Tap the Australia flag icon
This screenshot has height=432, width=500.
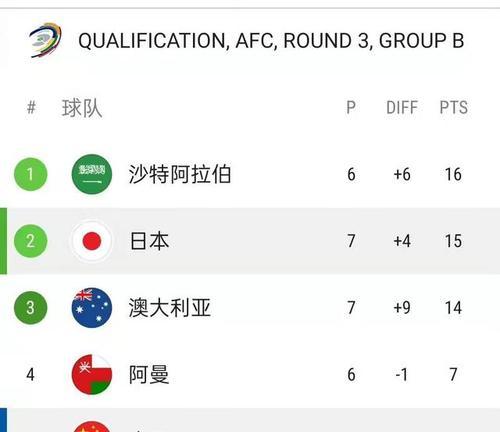(92, 308)
